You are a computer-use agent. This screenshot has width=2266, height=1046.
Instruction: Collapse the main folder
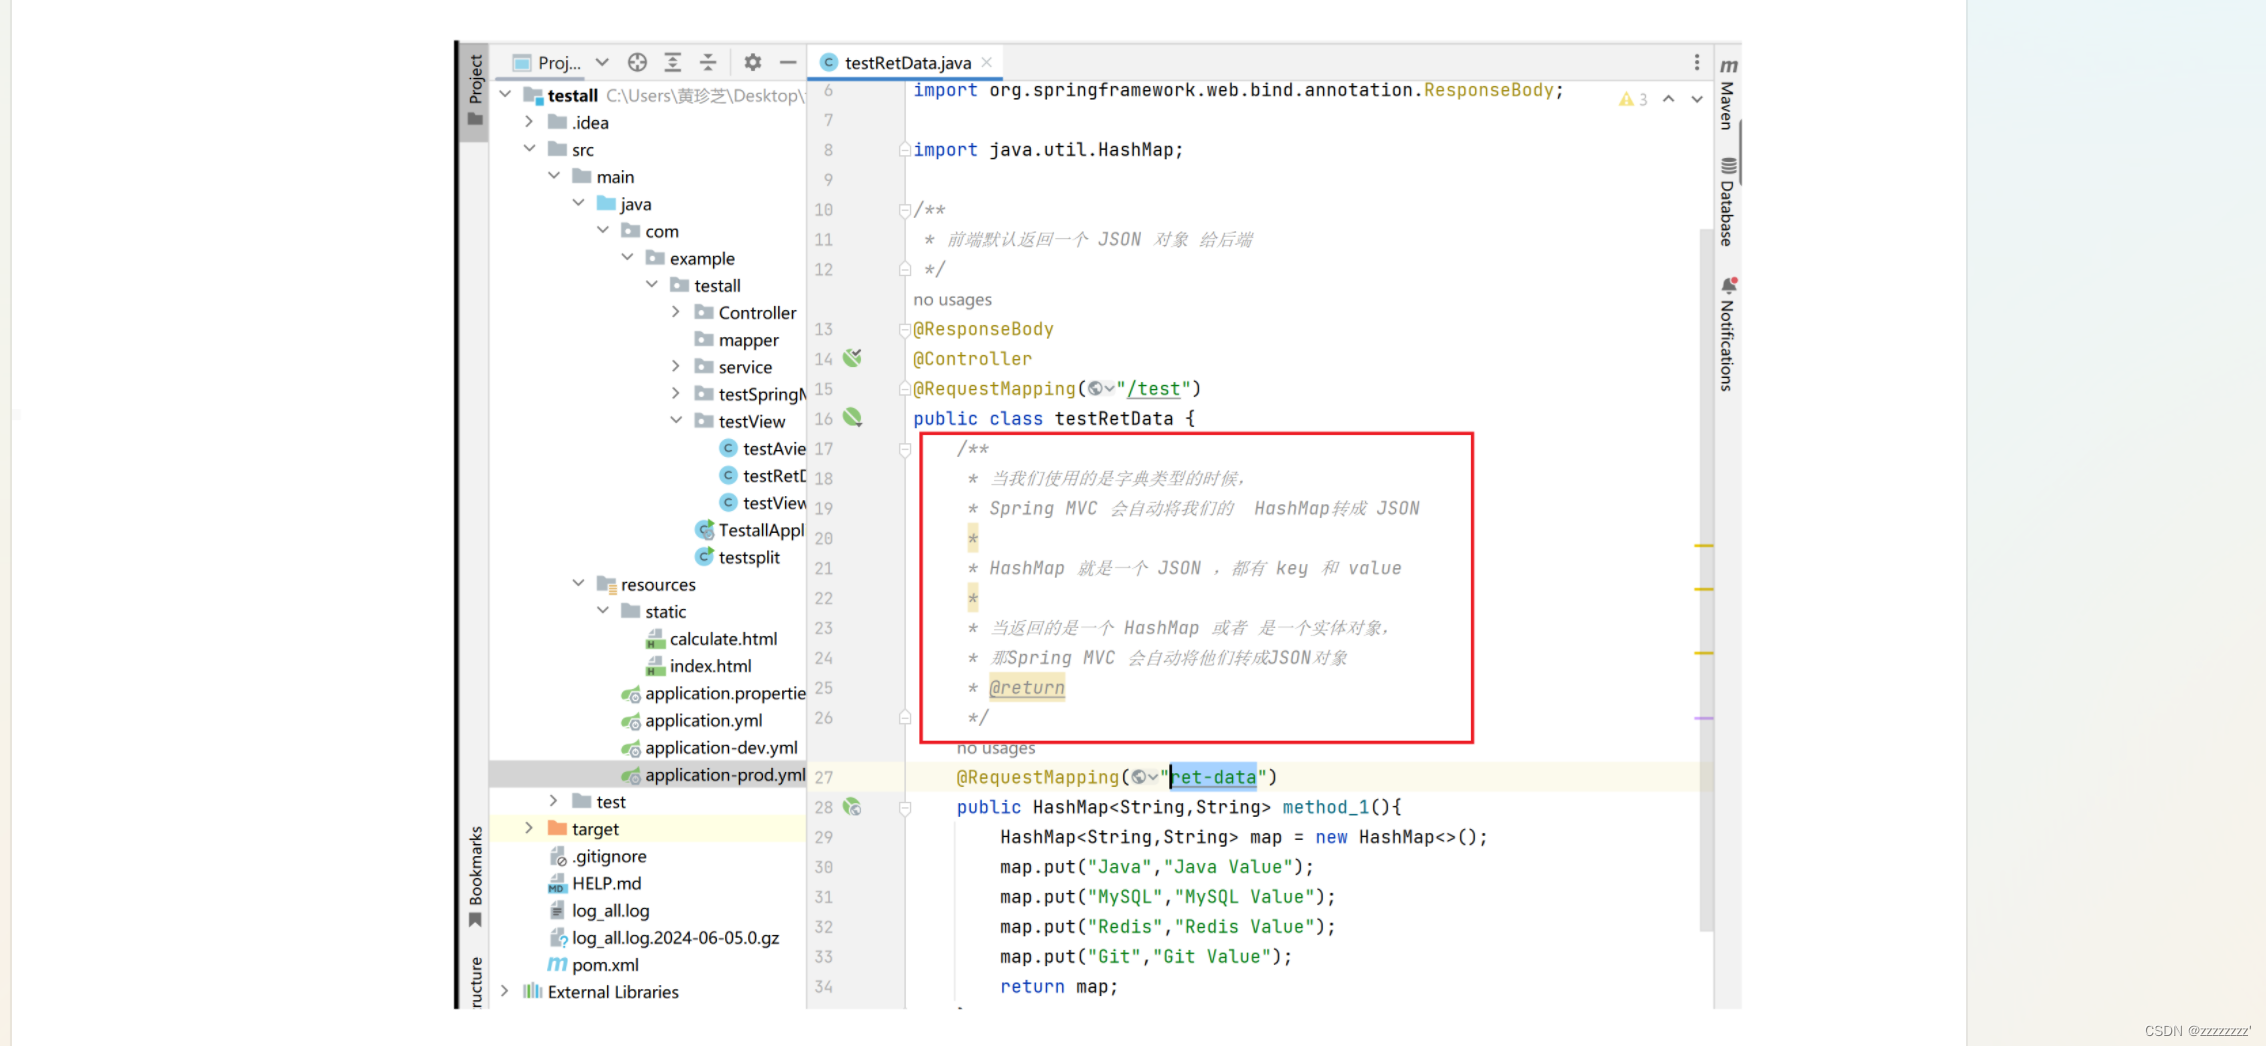(x=554, y=176)
